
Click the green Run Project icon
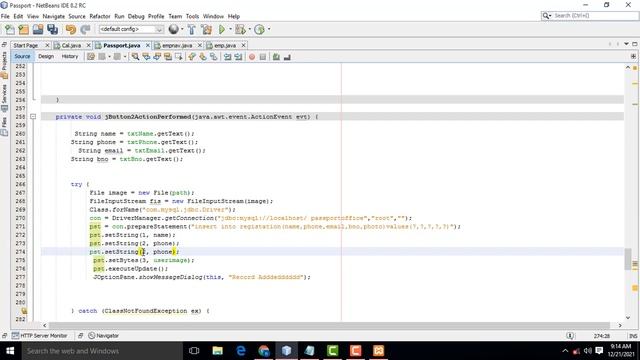pyautogui.click(x=222, y=29)
